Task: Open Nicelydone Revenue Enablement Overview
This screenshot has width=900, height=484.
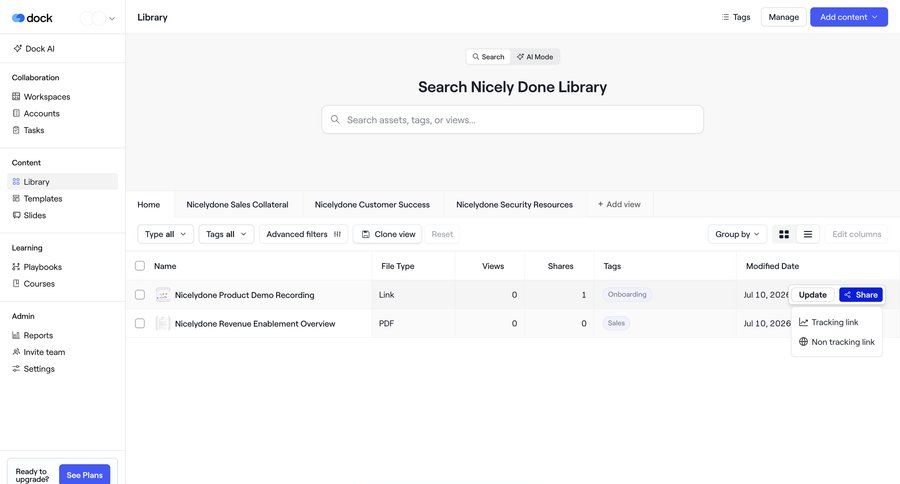Action: point(255,323)
